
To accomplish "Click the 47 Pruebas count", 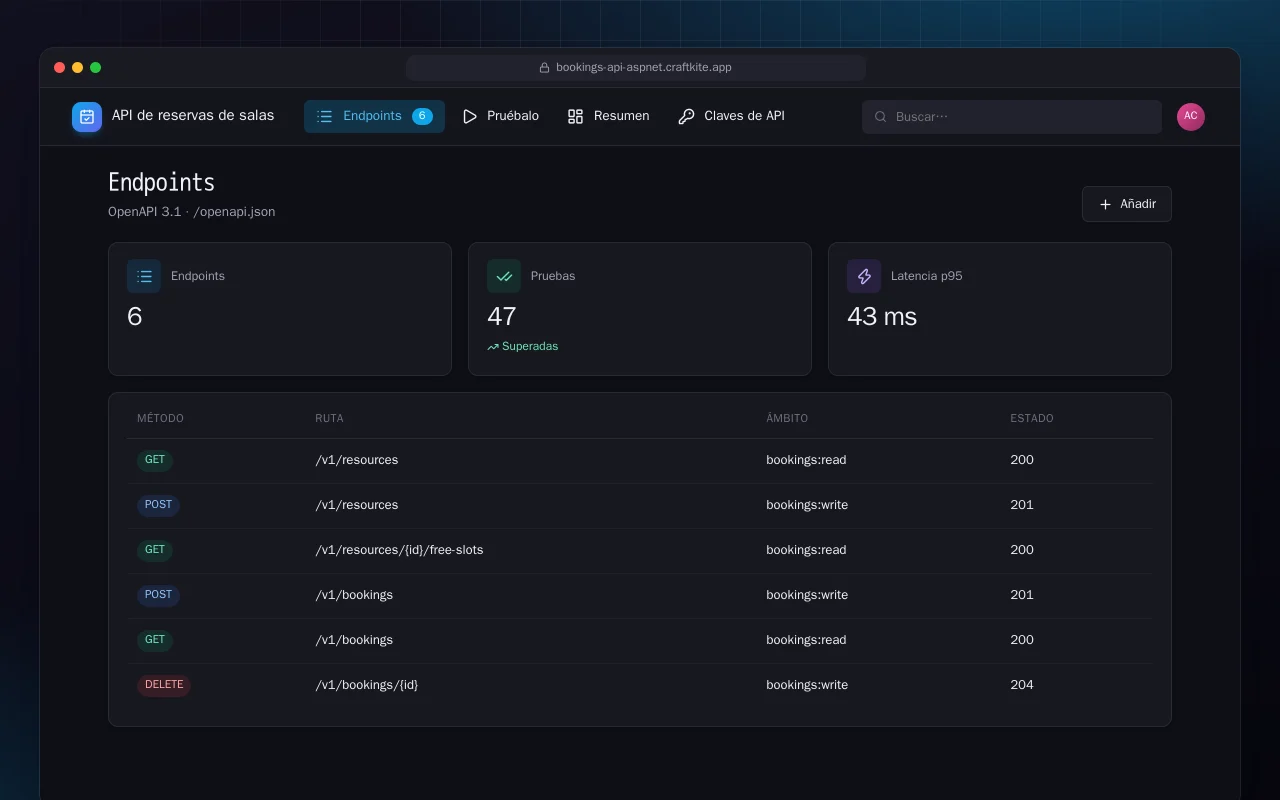I will pos(502,317).
